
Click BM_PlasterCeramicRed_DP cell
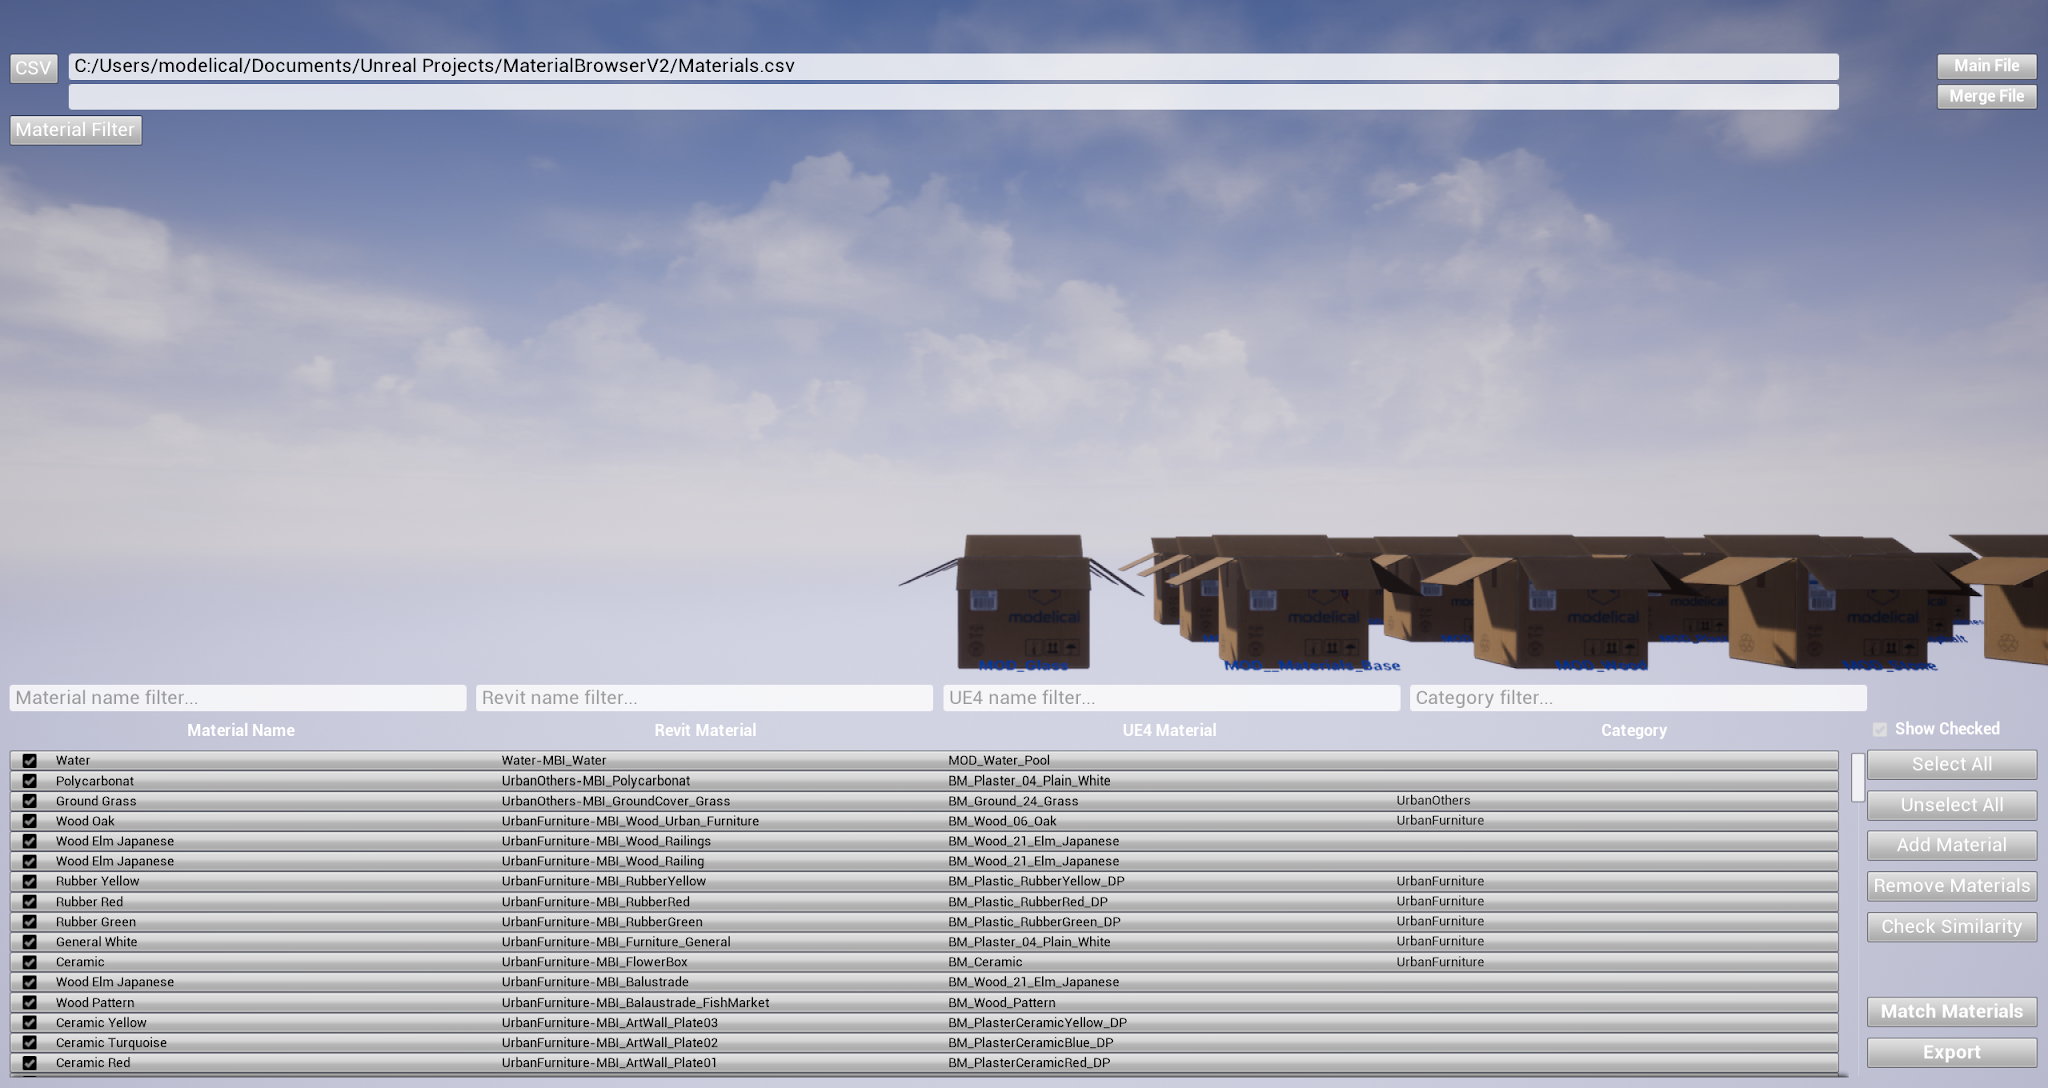[x=1029, y=1063]
